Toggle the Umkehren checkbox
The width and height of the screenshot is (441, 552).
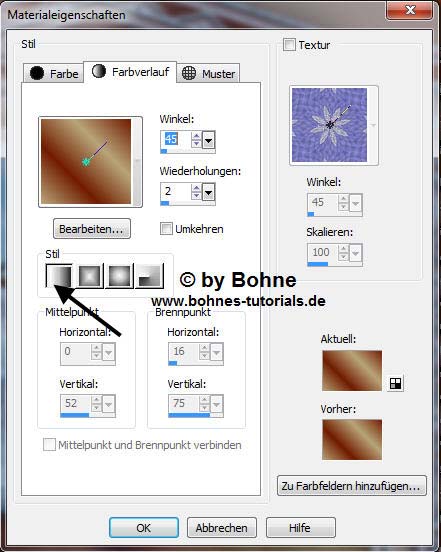pyautogui.click(x=166, y=228)
